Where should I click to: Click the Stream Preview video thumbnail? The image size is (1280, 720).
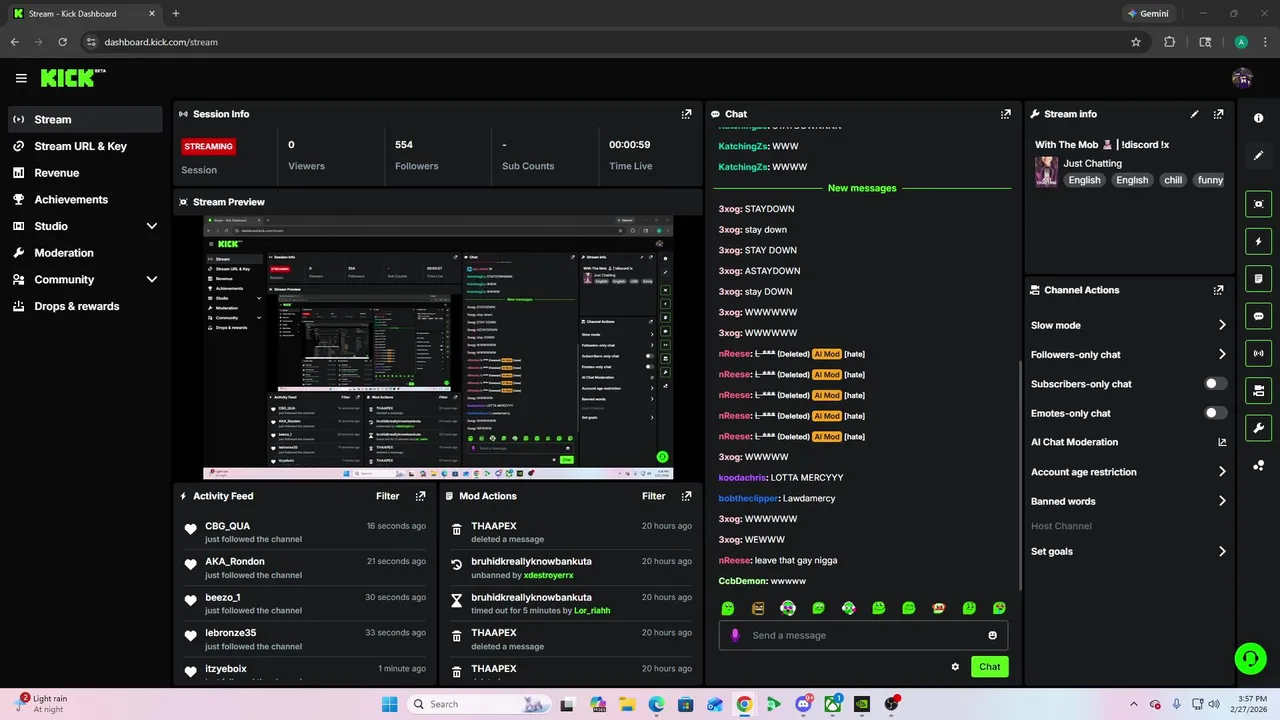(x=438, y=347)
